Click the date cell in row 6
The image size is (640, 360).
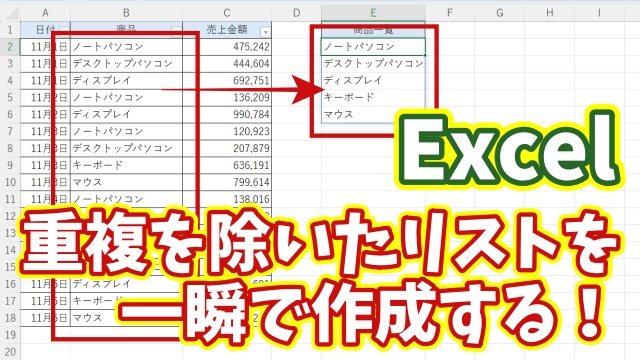[x=45, y=114]
